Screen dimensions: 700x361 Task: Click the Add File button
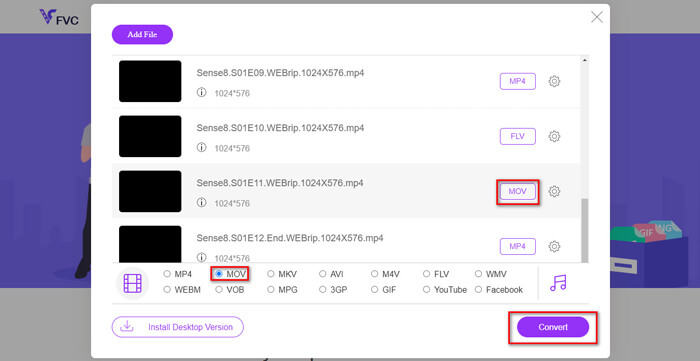tap(142, 34)
